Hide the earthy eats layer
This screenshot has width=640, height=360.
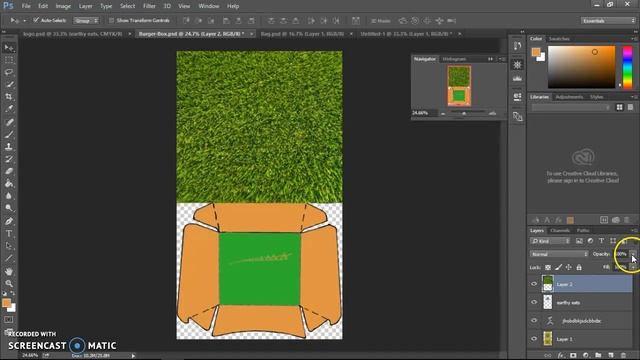[x=534, y=302]
